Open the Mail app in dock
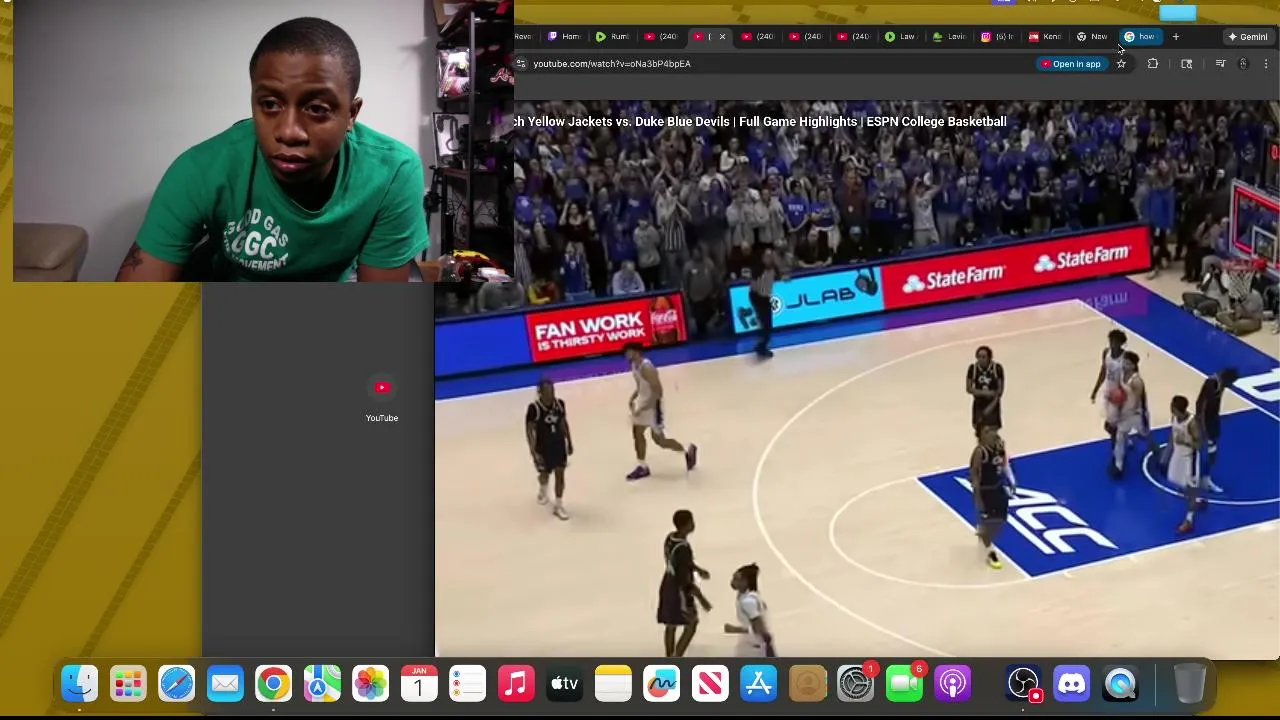This screenshot has height=720, width=1280. coord(225,684)
